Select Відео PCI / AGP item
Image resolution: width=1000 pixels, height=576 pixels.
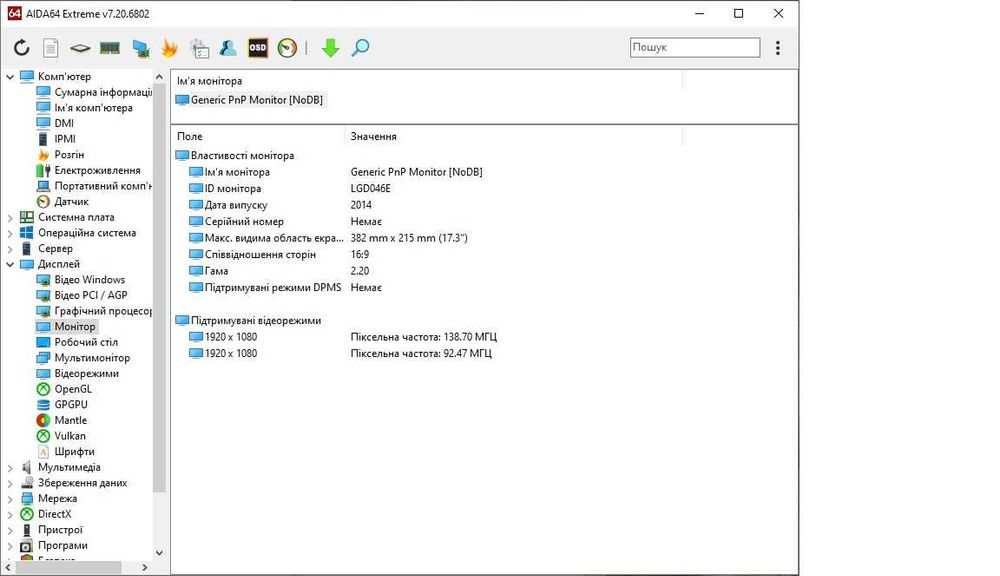pos(82,295)
